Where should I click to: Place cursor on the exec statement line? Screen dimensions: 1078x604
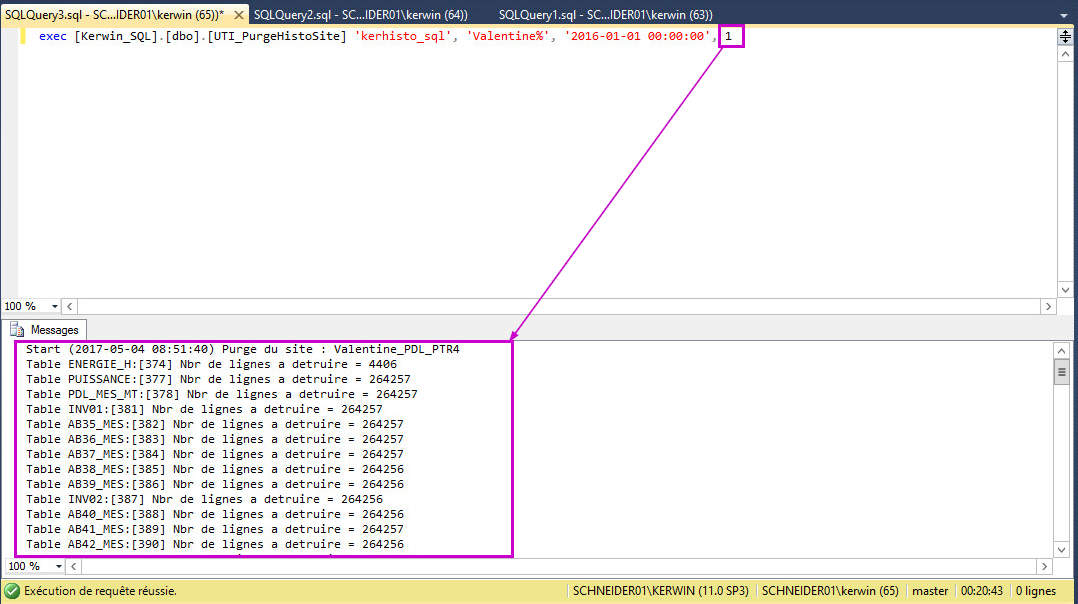pyautogui.click(x=380, y=37)
